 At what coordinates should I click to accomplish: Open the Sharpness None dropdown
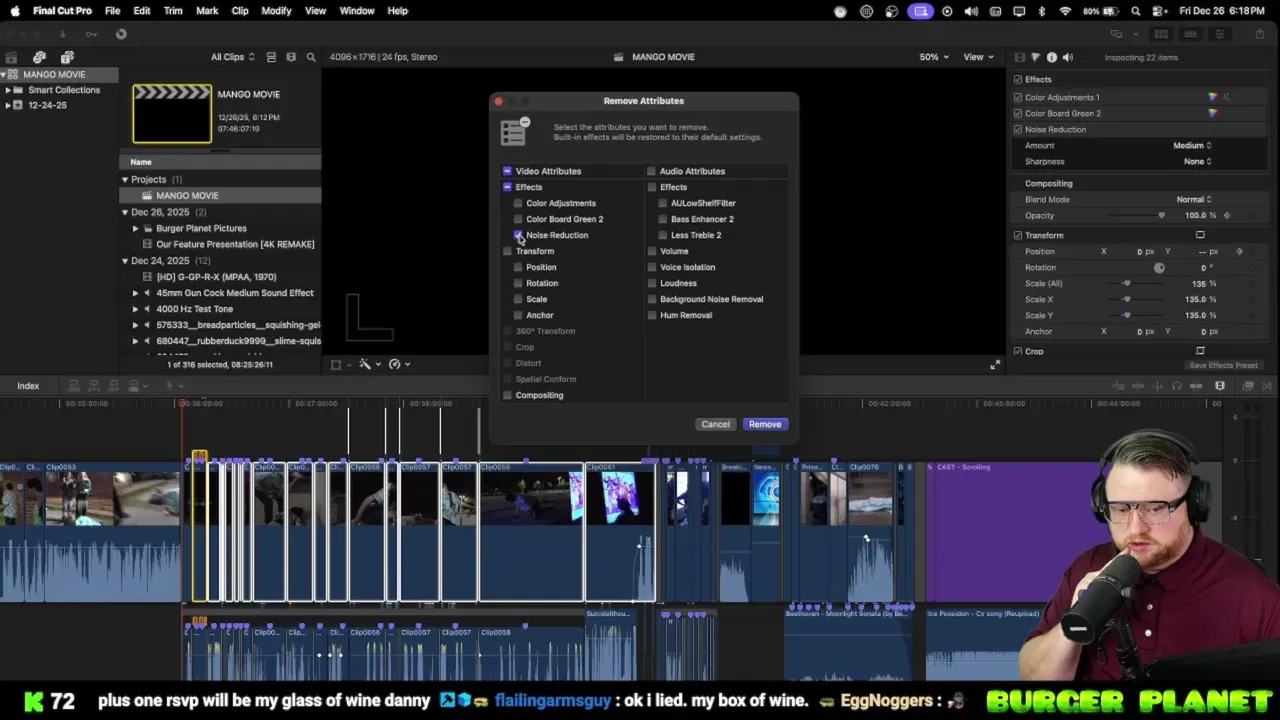tap(1197, 161)
